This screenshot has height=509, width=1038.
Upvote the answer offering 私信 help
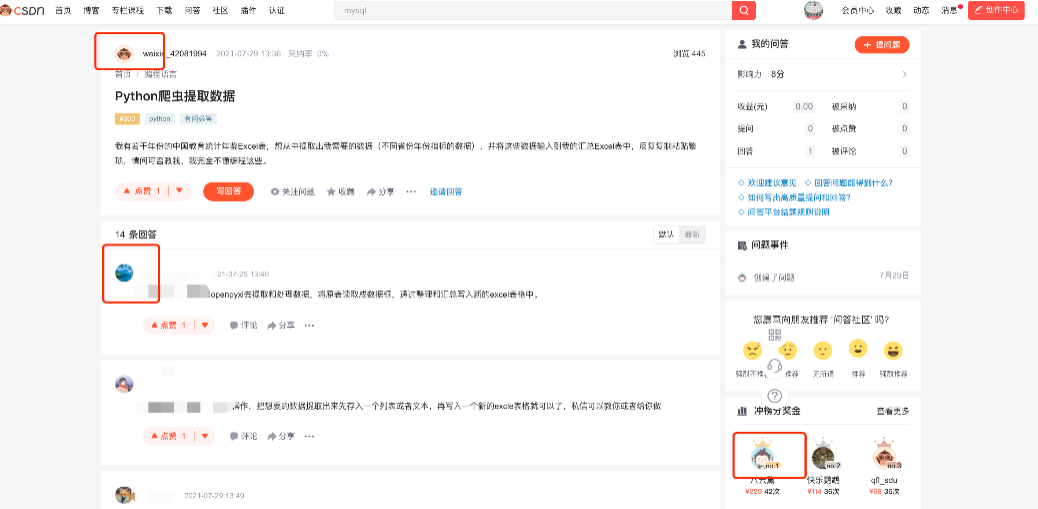point(168,436)
